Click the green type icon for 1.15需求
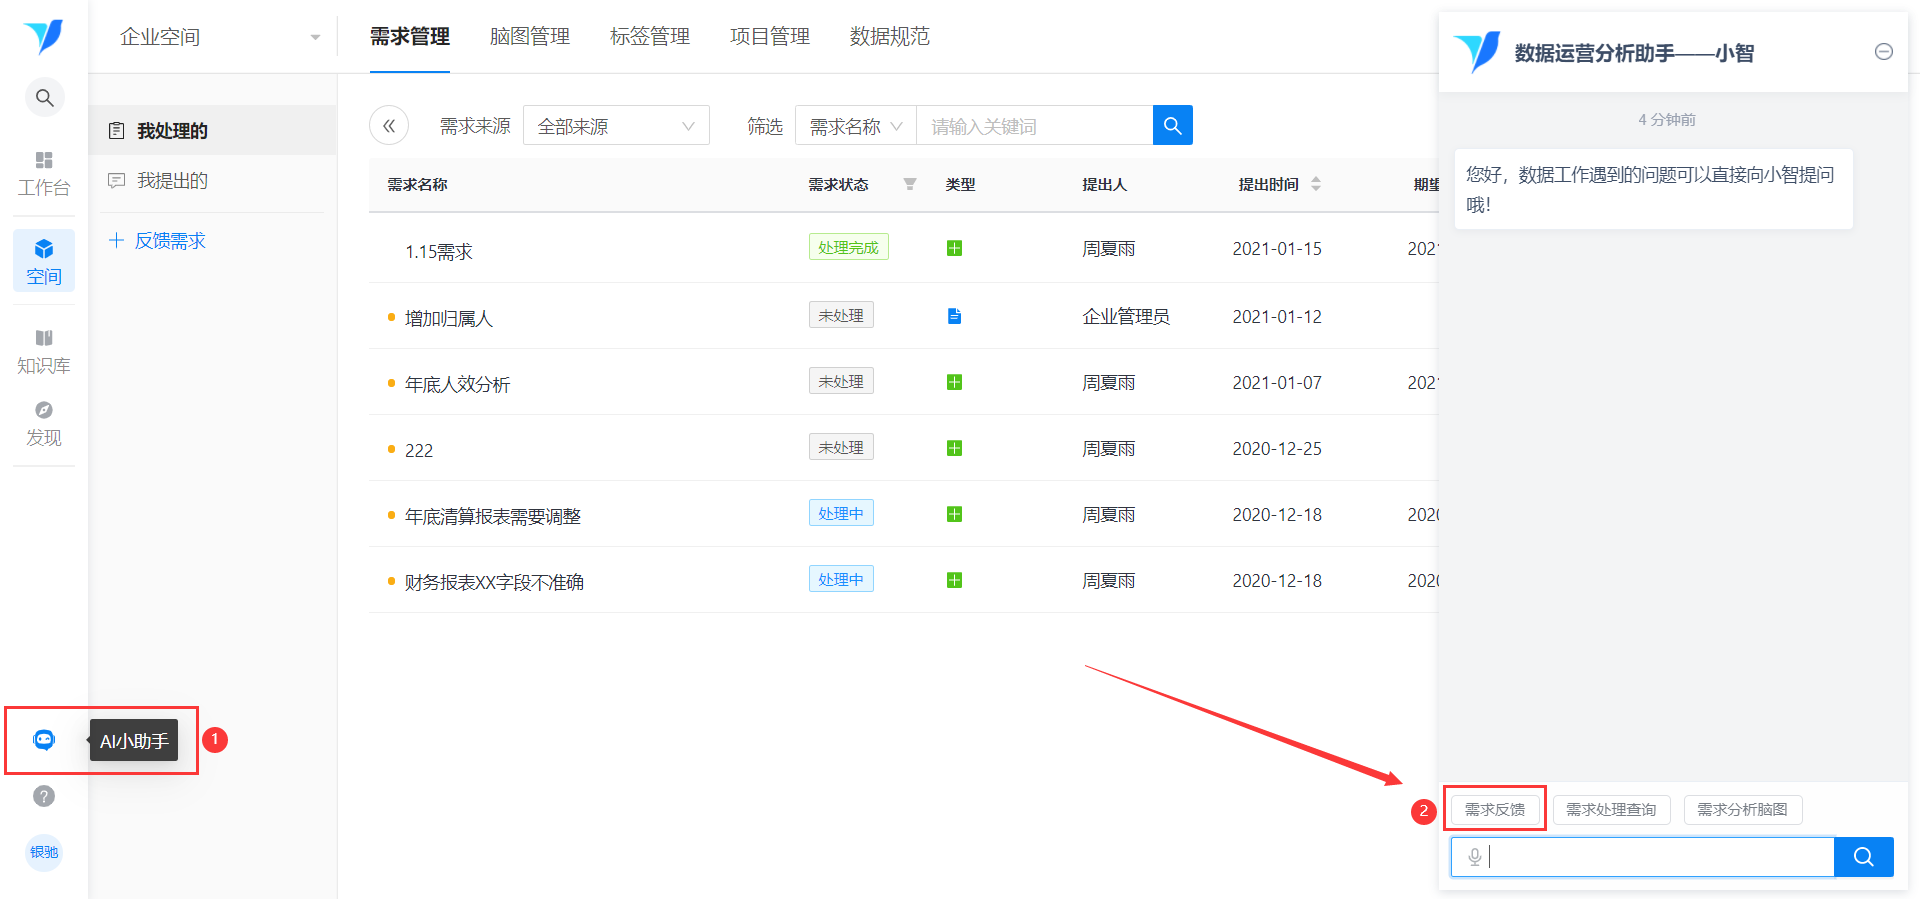The image size is (1920, 899). (954, 248)
